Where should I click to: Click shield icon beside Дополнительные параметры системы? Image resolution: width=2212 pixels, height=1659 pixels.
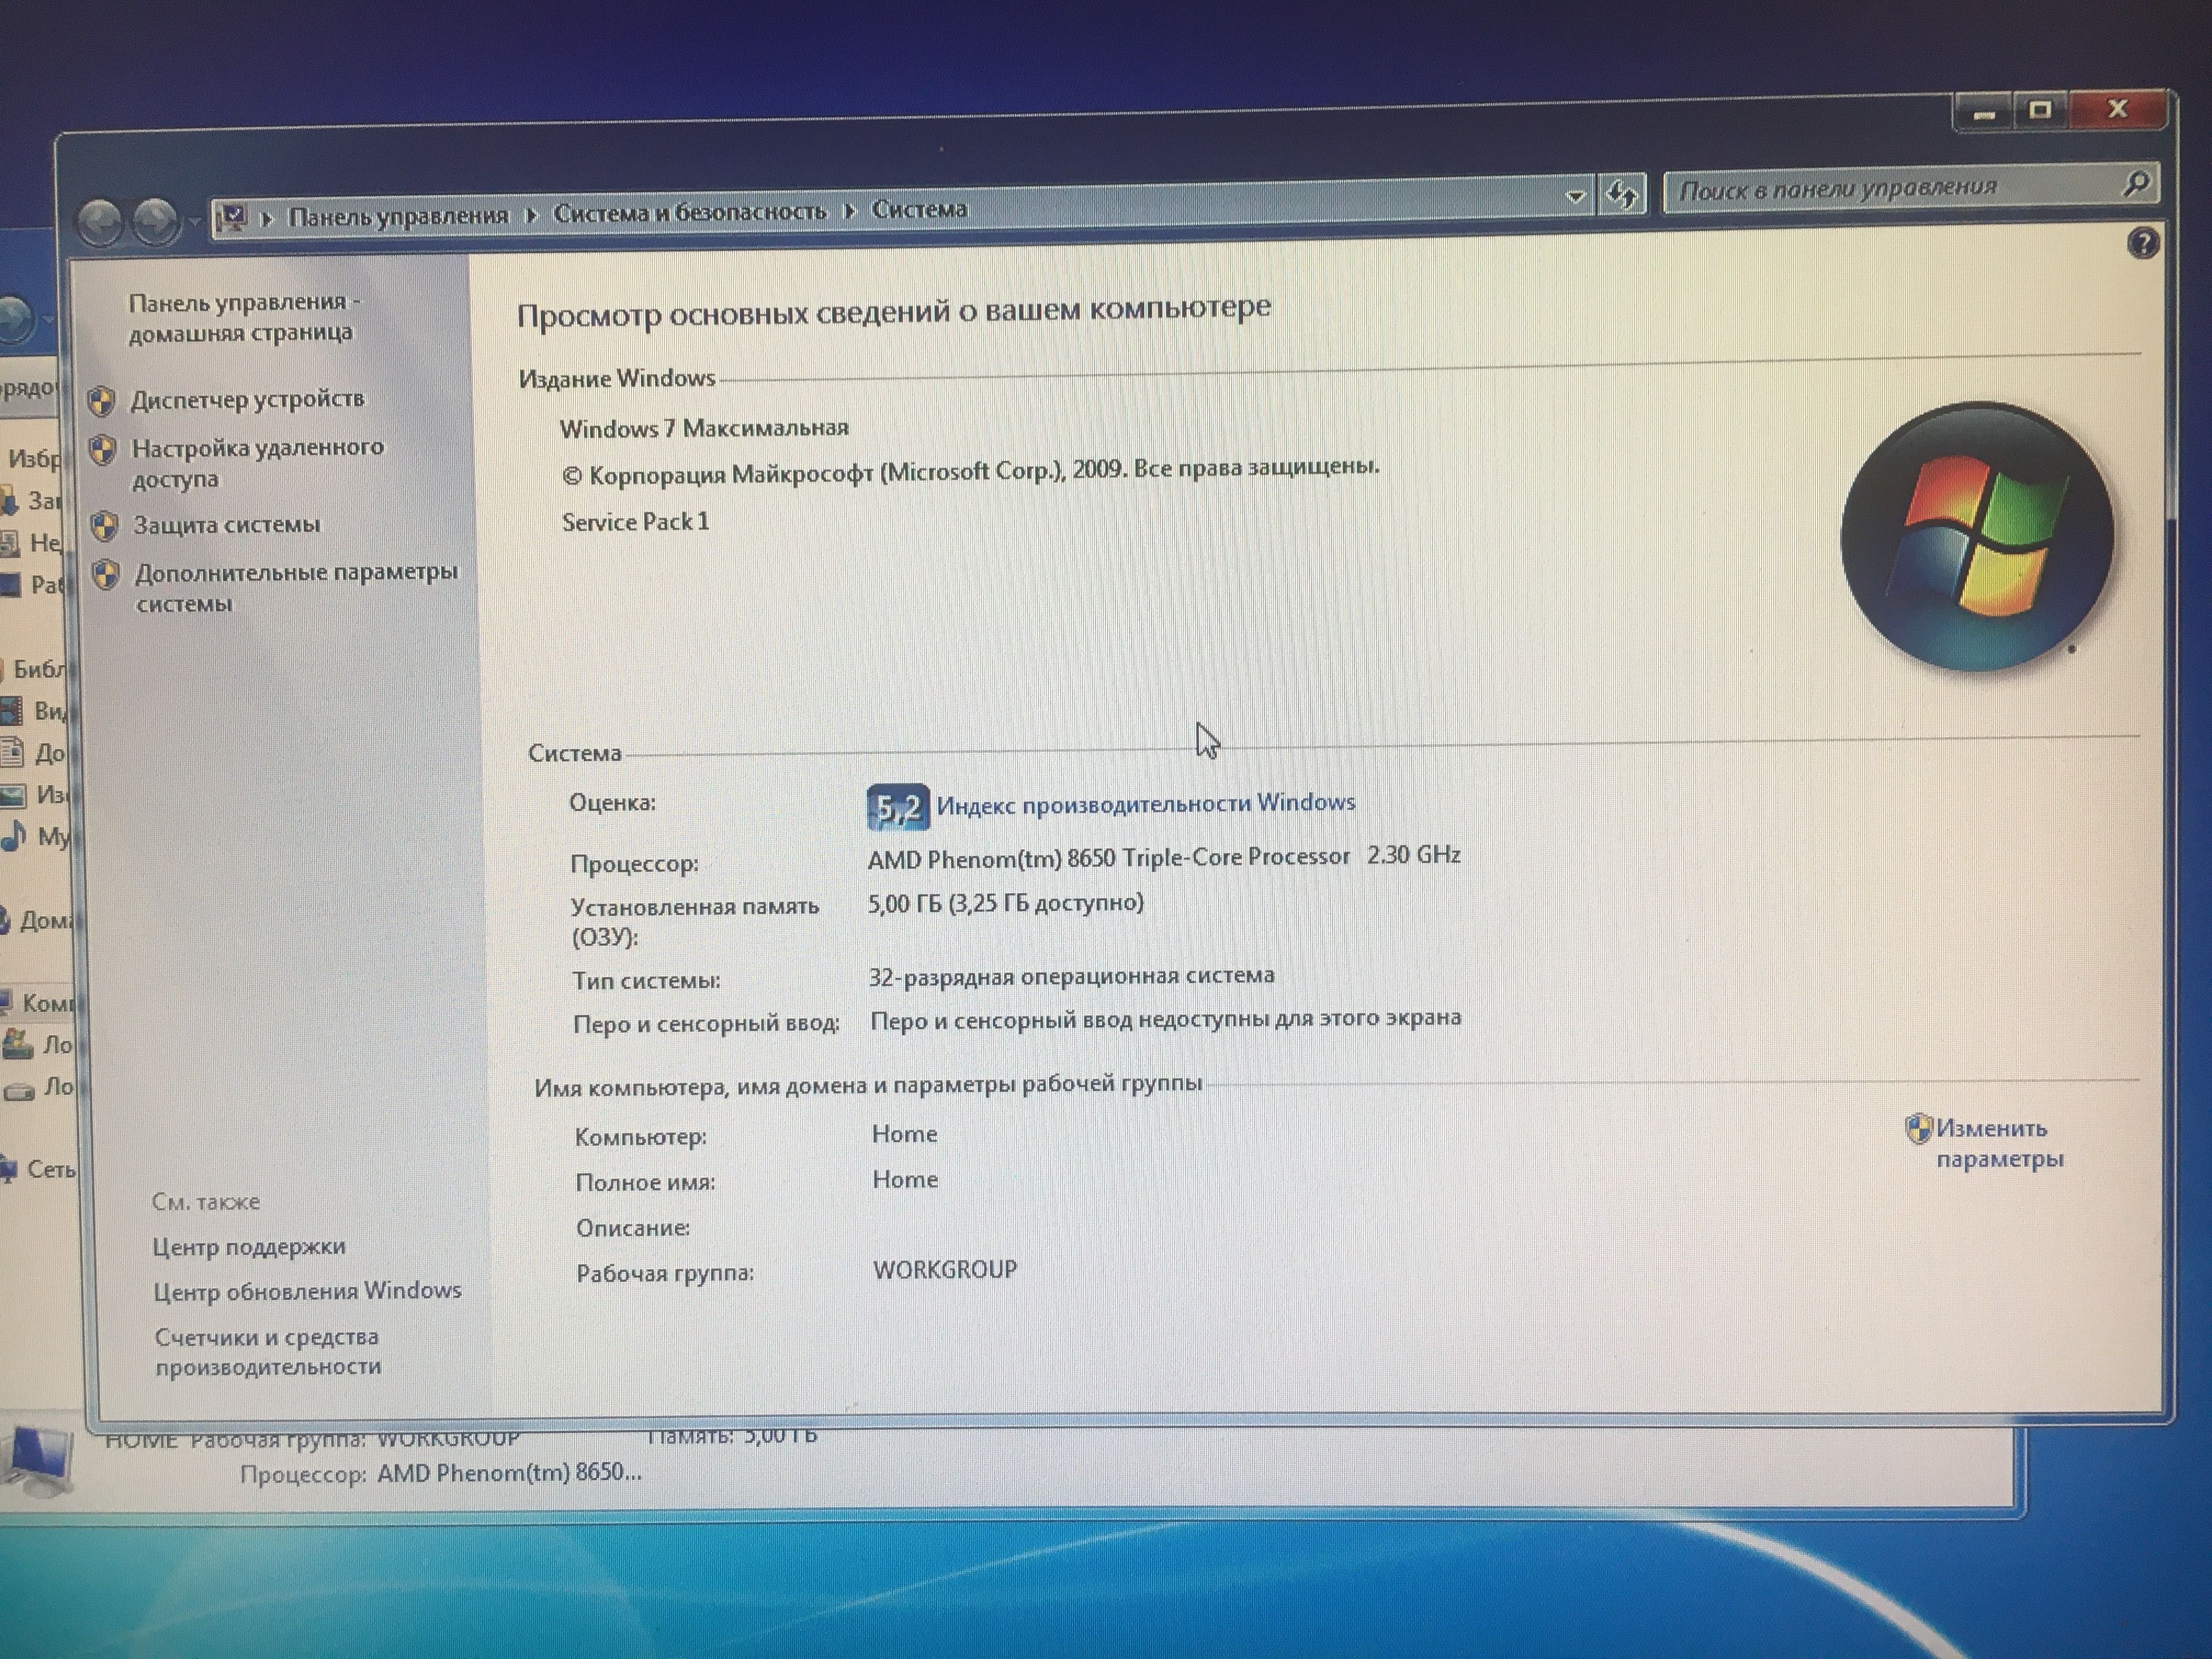[x=106, y=575]
